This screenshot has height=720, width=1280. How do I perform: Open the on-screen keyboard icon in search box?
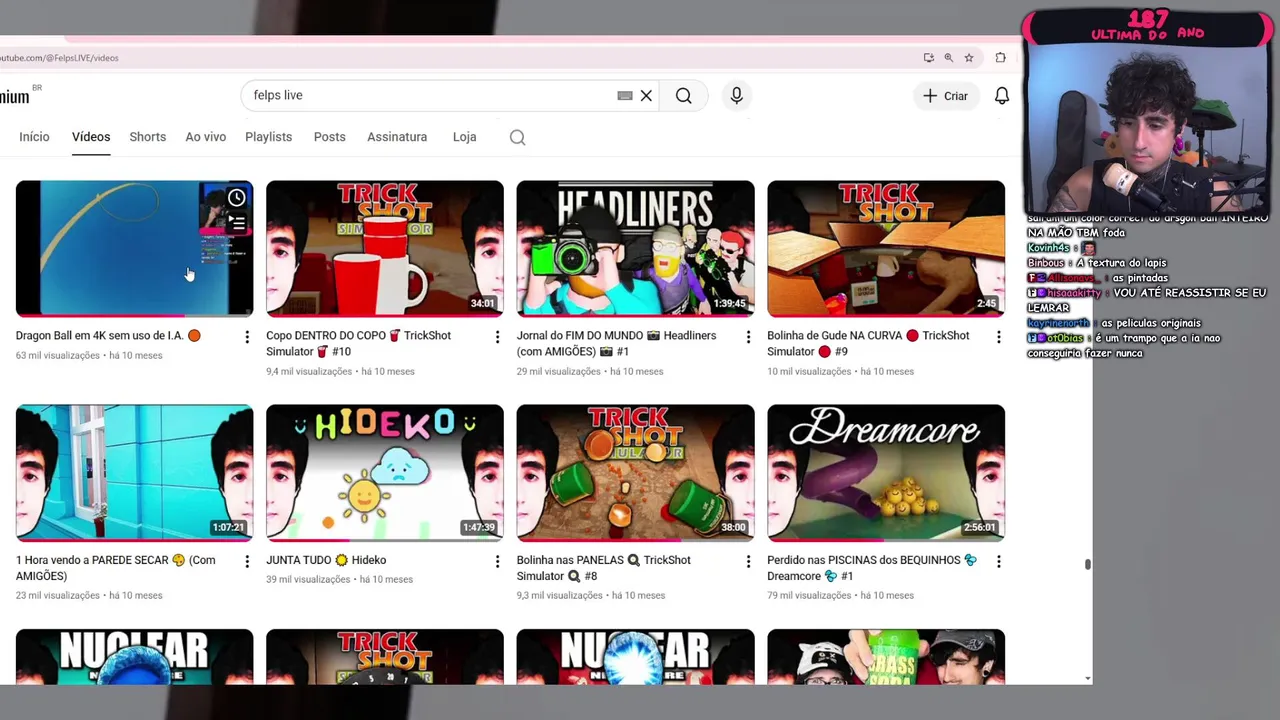(625, 95)
